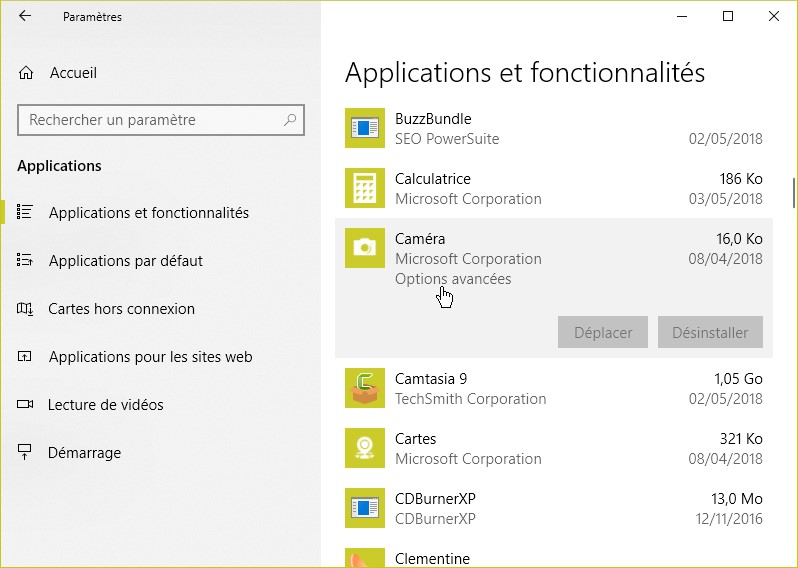Click the vertical scrollbar thumb
This screenshot has width=798, height=568.
click(794, 192)
